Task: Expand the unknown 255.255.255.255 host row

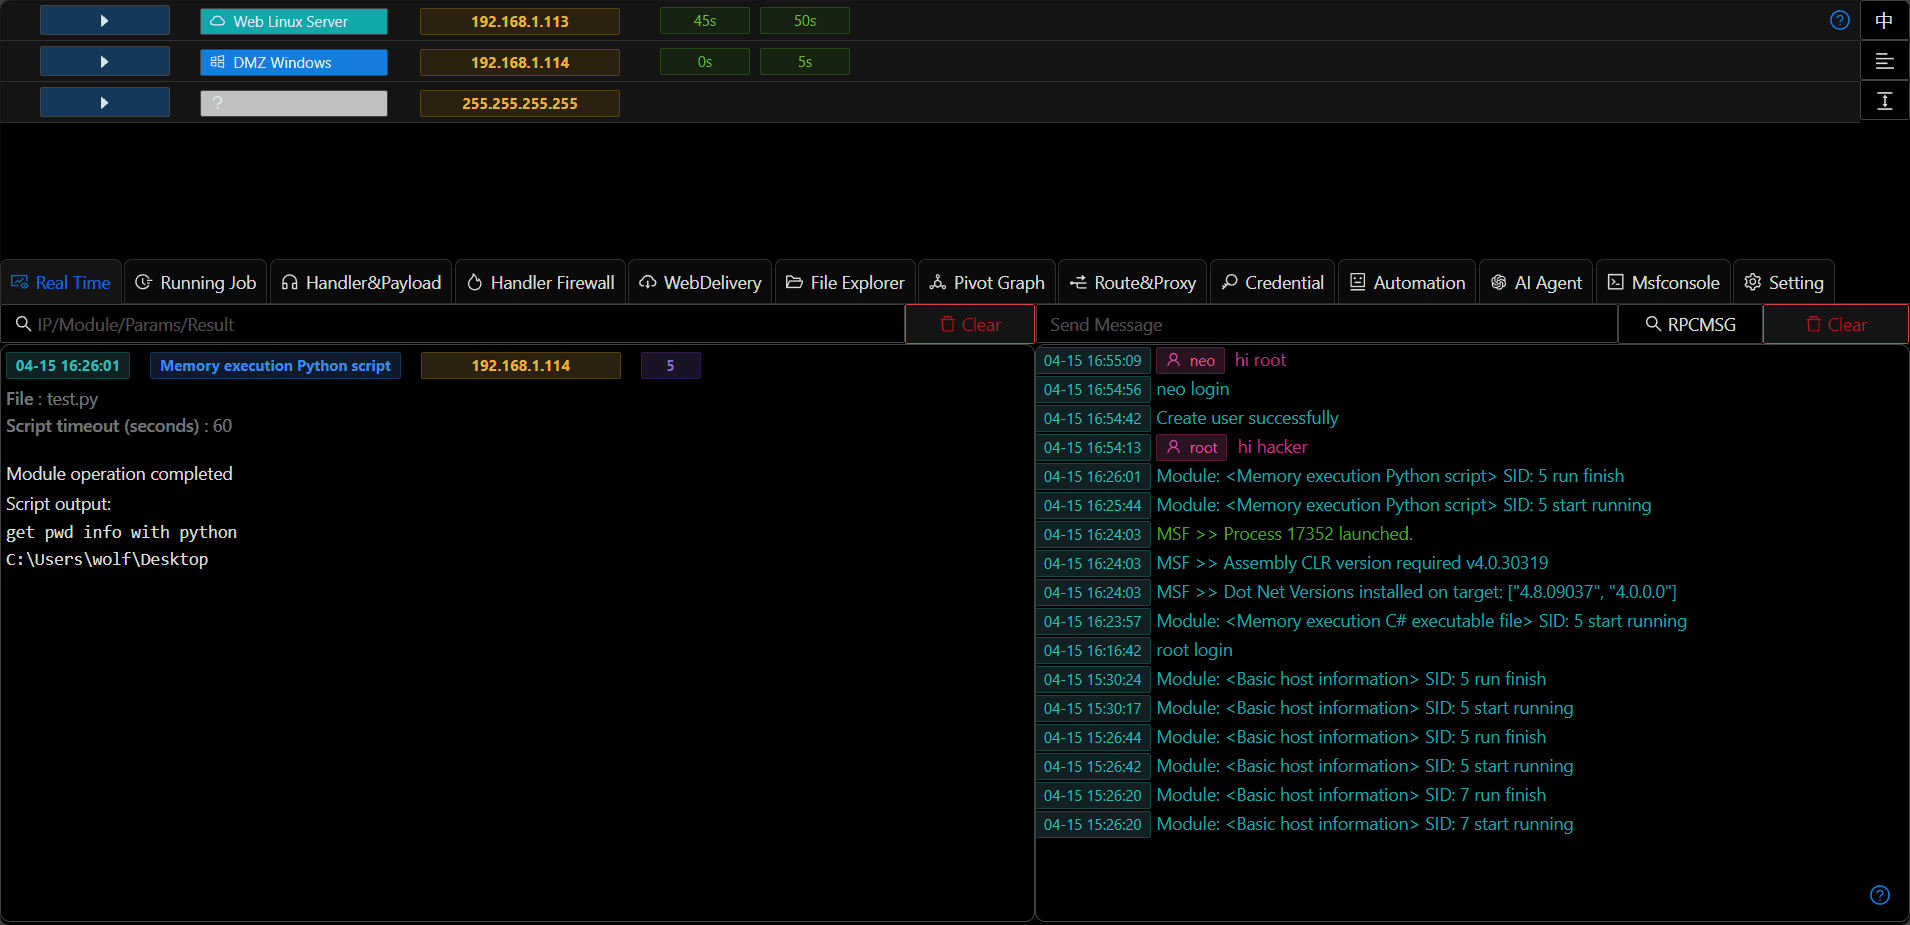Action: 105,102
